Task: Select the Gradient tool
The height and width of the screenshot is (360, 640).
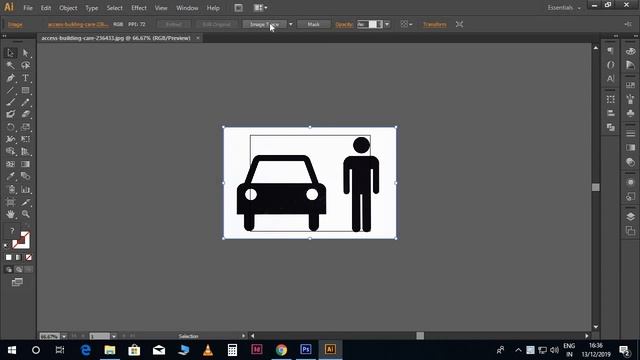Action: pyautogui.click(x=25, y=164)
